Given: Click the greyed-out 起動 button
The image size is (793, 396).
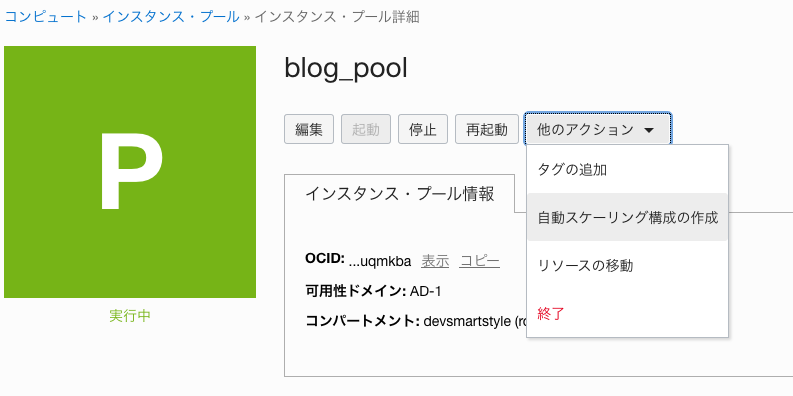Looking at the screenshot, I should pyautogui.click(x=366, y=129).
